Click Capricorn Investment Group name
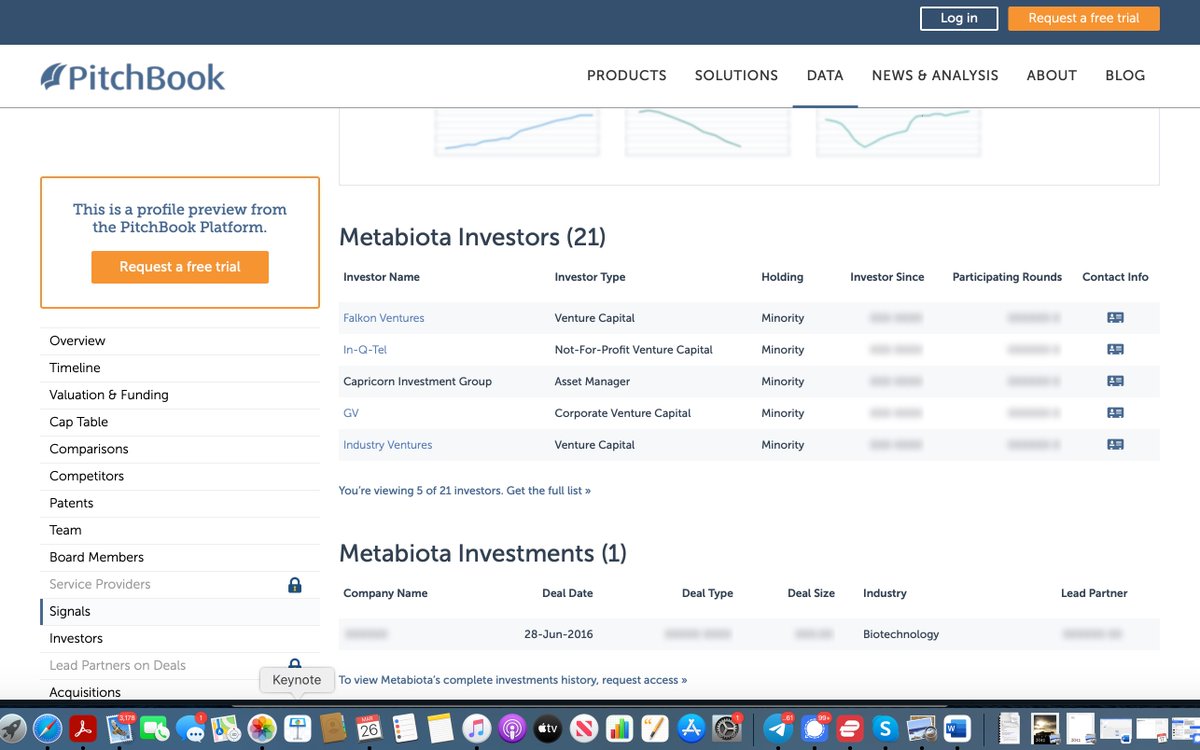Image resolution: width=1200 pixels, height=750 pixels. (x=417, y=381)
